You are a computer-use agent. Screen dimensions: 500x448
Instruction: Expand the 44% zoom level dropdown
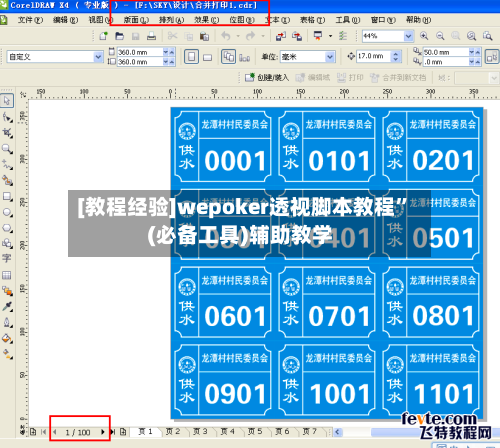pos(408,36)
